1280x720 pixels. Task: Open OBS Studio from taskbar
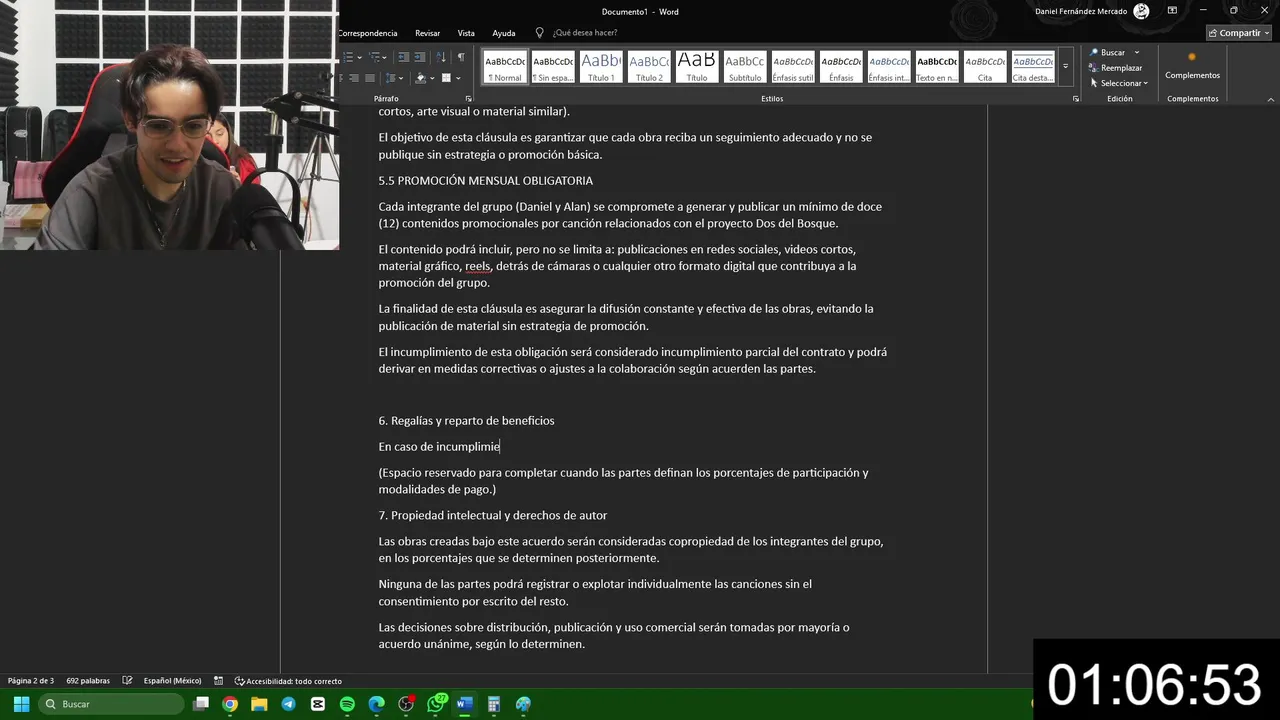click(406, 704)
